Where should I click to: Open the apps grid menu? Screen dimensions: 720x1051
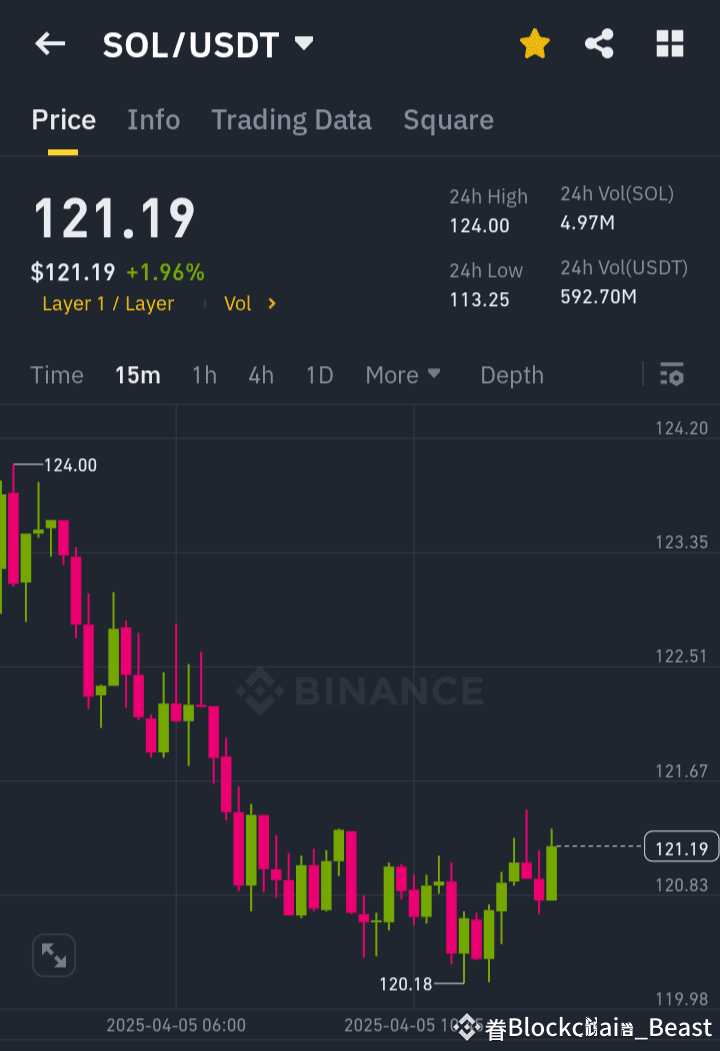[668, 44]
